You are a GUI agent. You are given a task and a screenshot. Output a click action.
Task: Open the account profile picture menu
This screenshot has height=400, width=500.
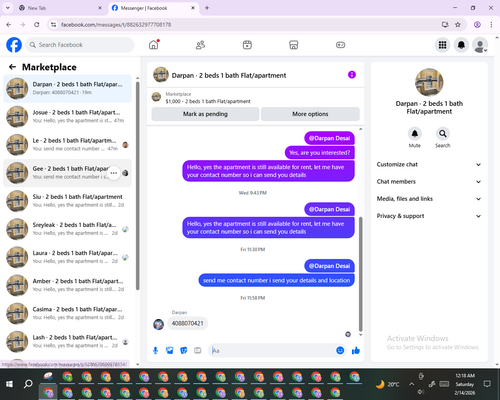click(480, 45)
